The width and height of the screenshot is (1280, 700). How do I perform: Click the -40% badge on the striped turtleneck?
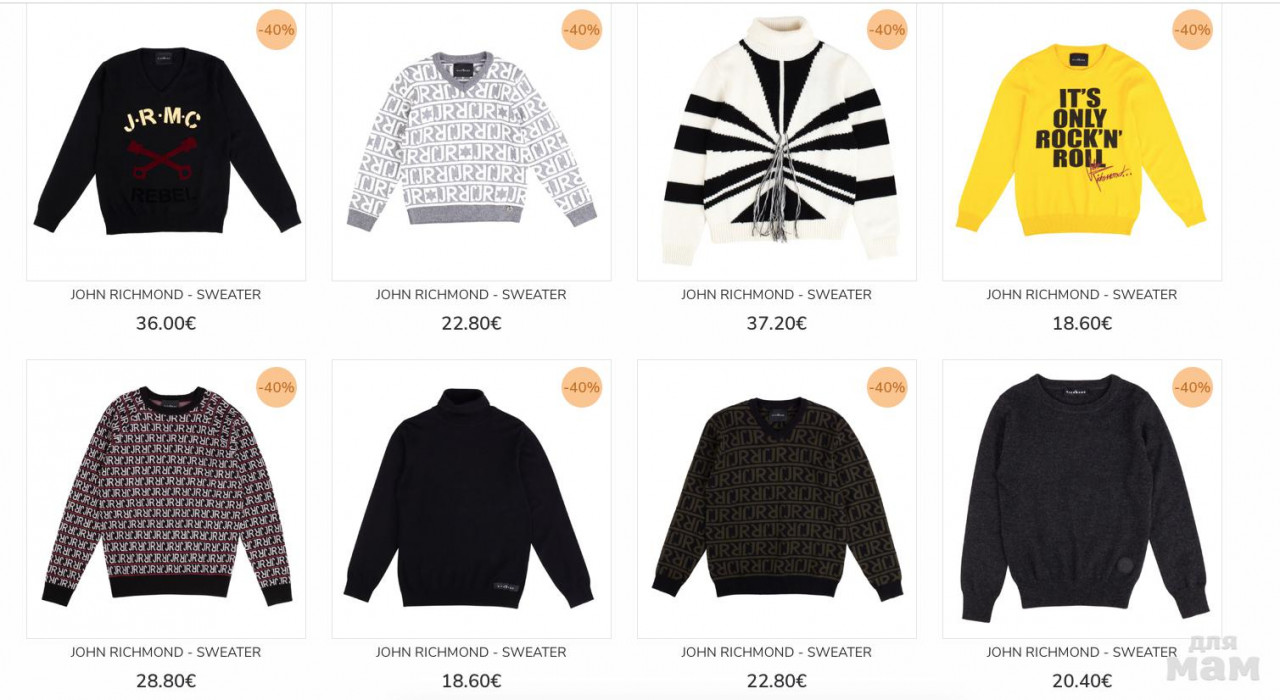(887, 30)
